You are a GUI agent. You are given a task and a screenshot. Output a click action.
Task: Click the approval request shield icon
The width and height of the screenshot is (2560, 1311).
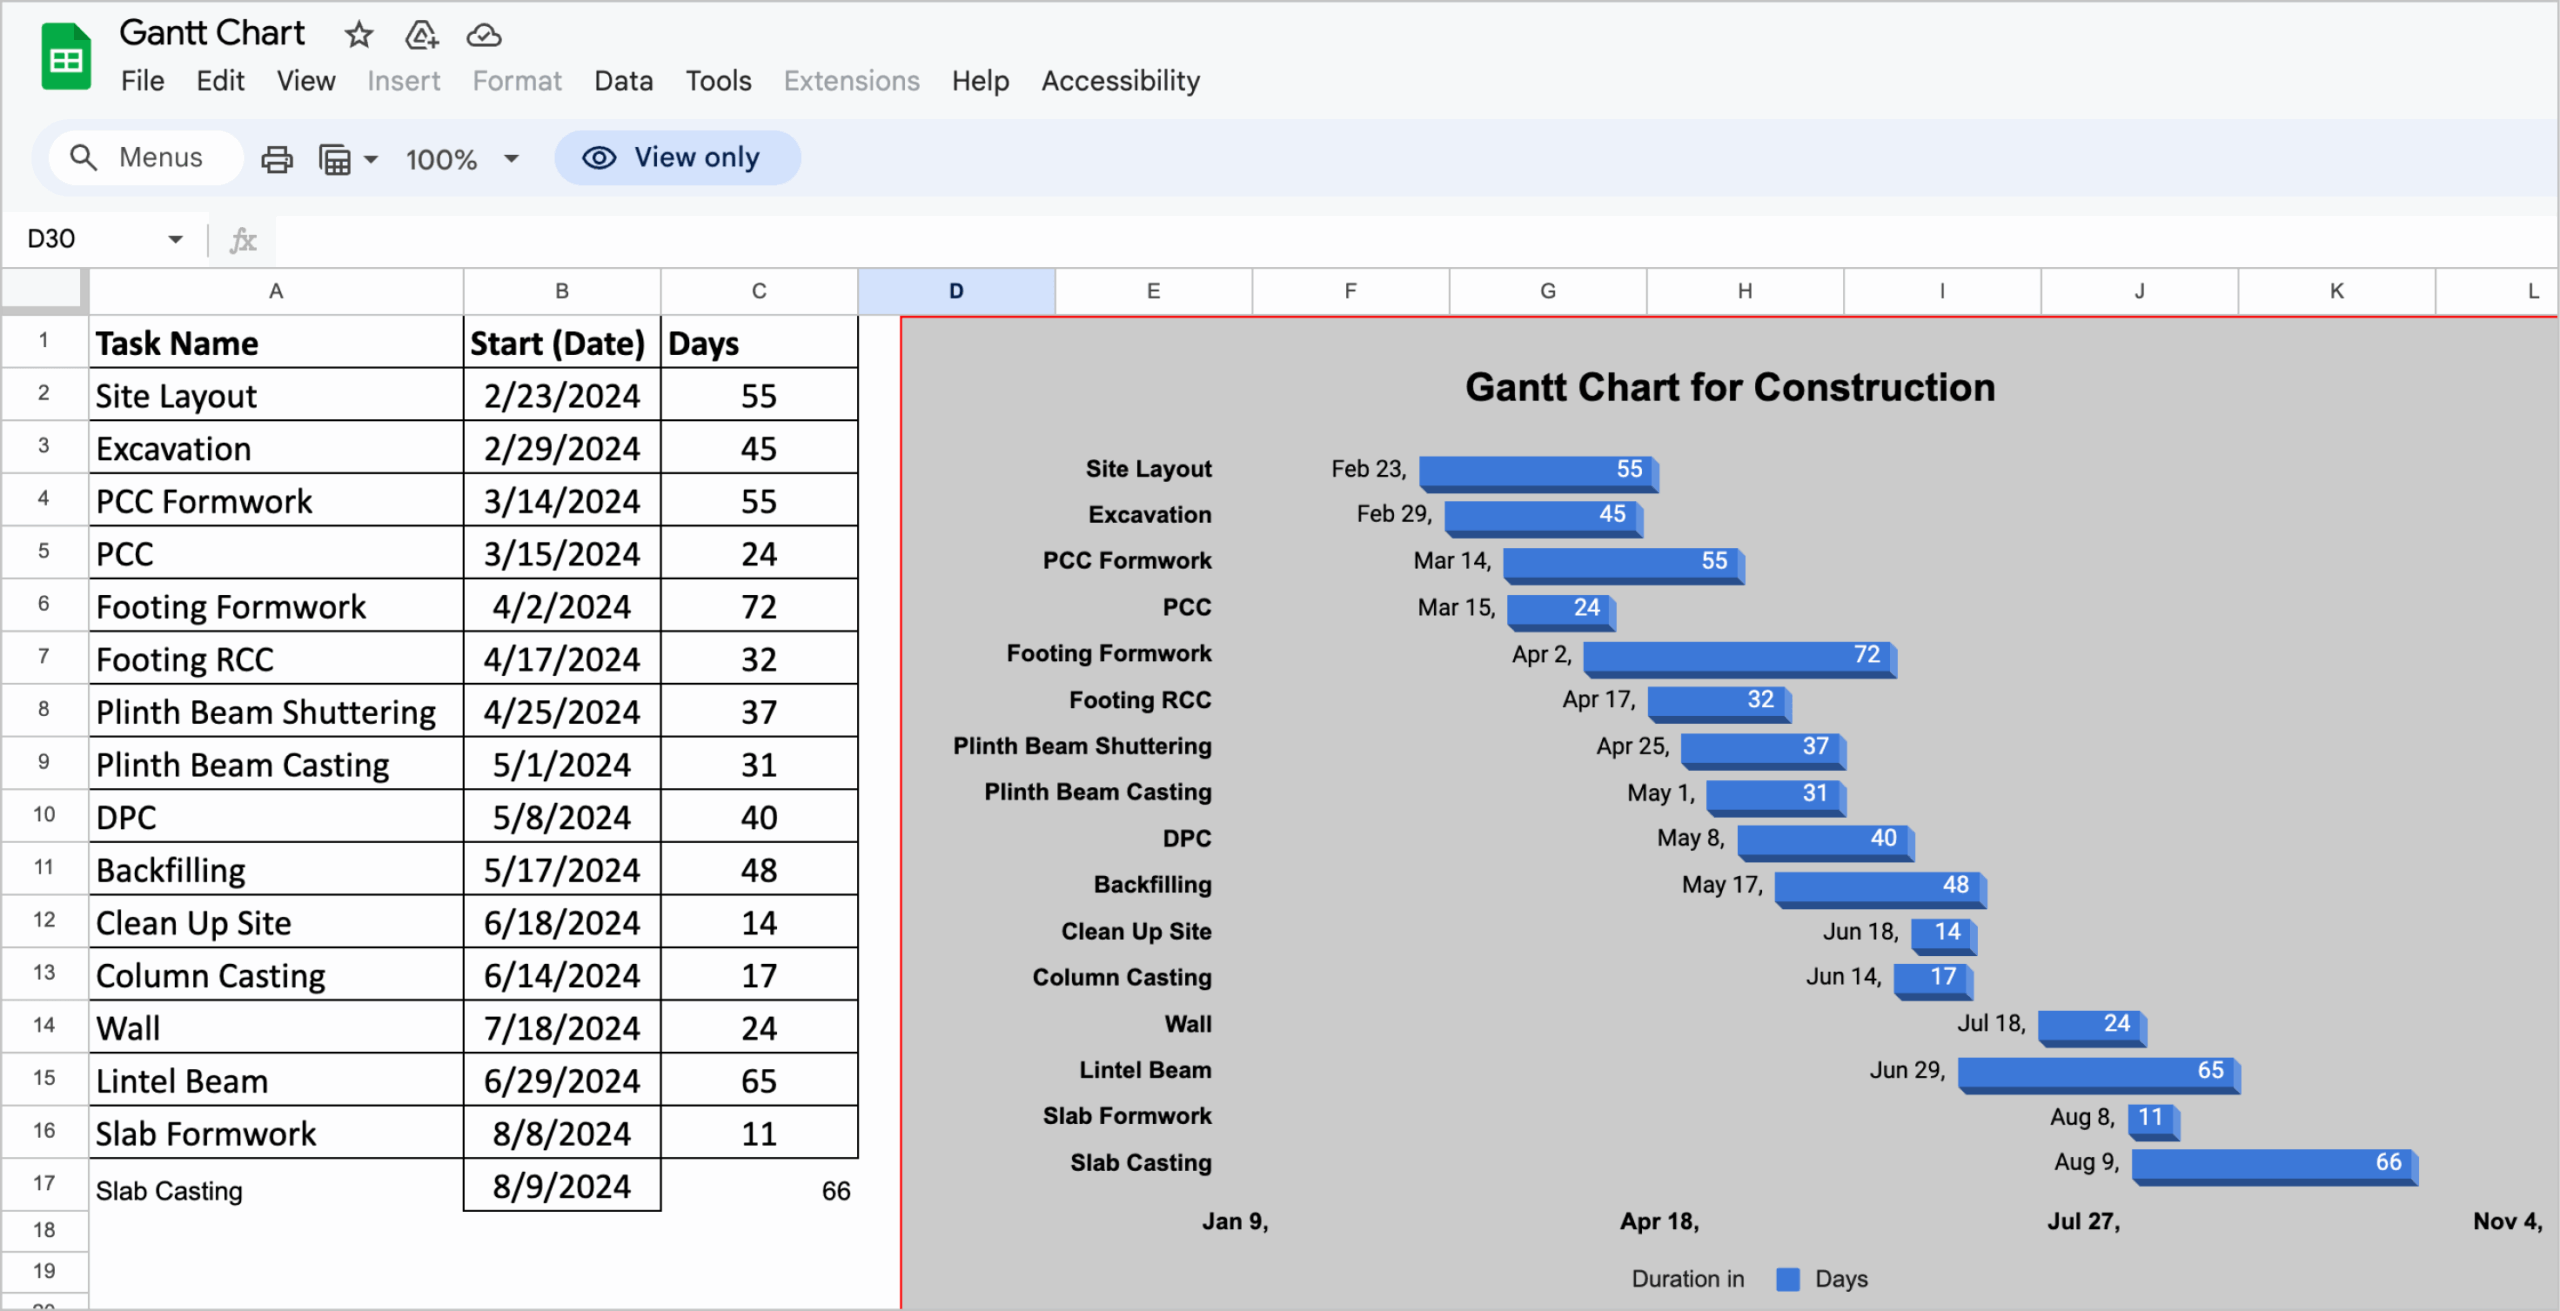[420, 34]
